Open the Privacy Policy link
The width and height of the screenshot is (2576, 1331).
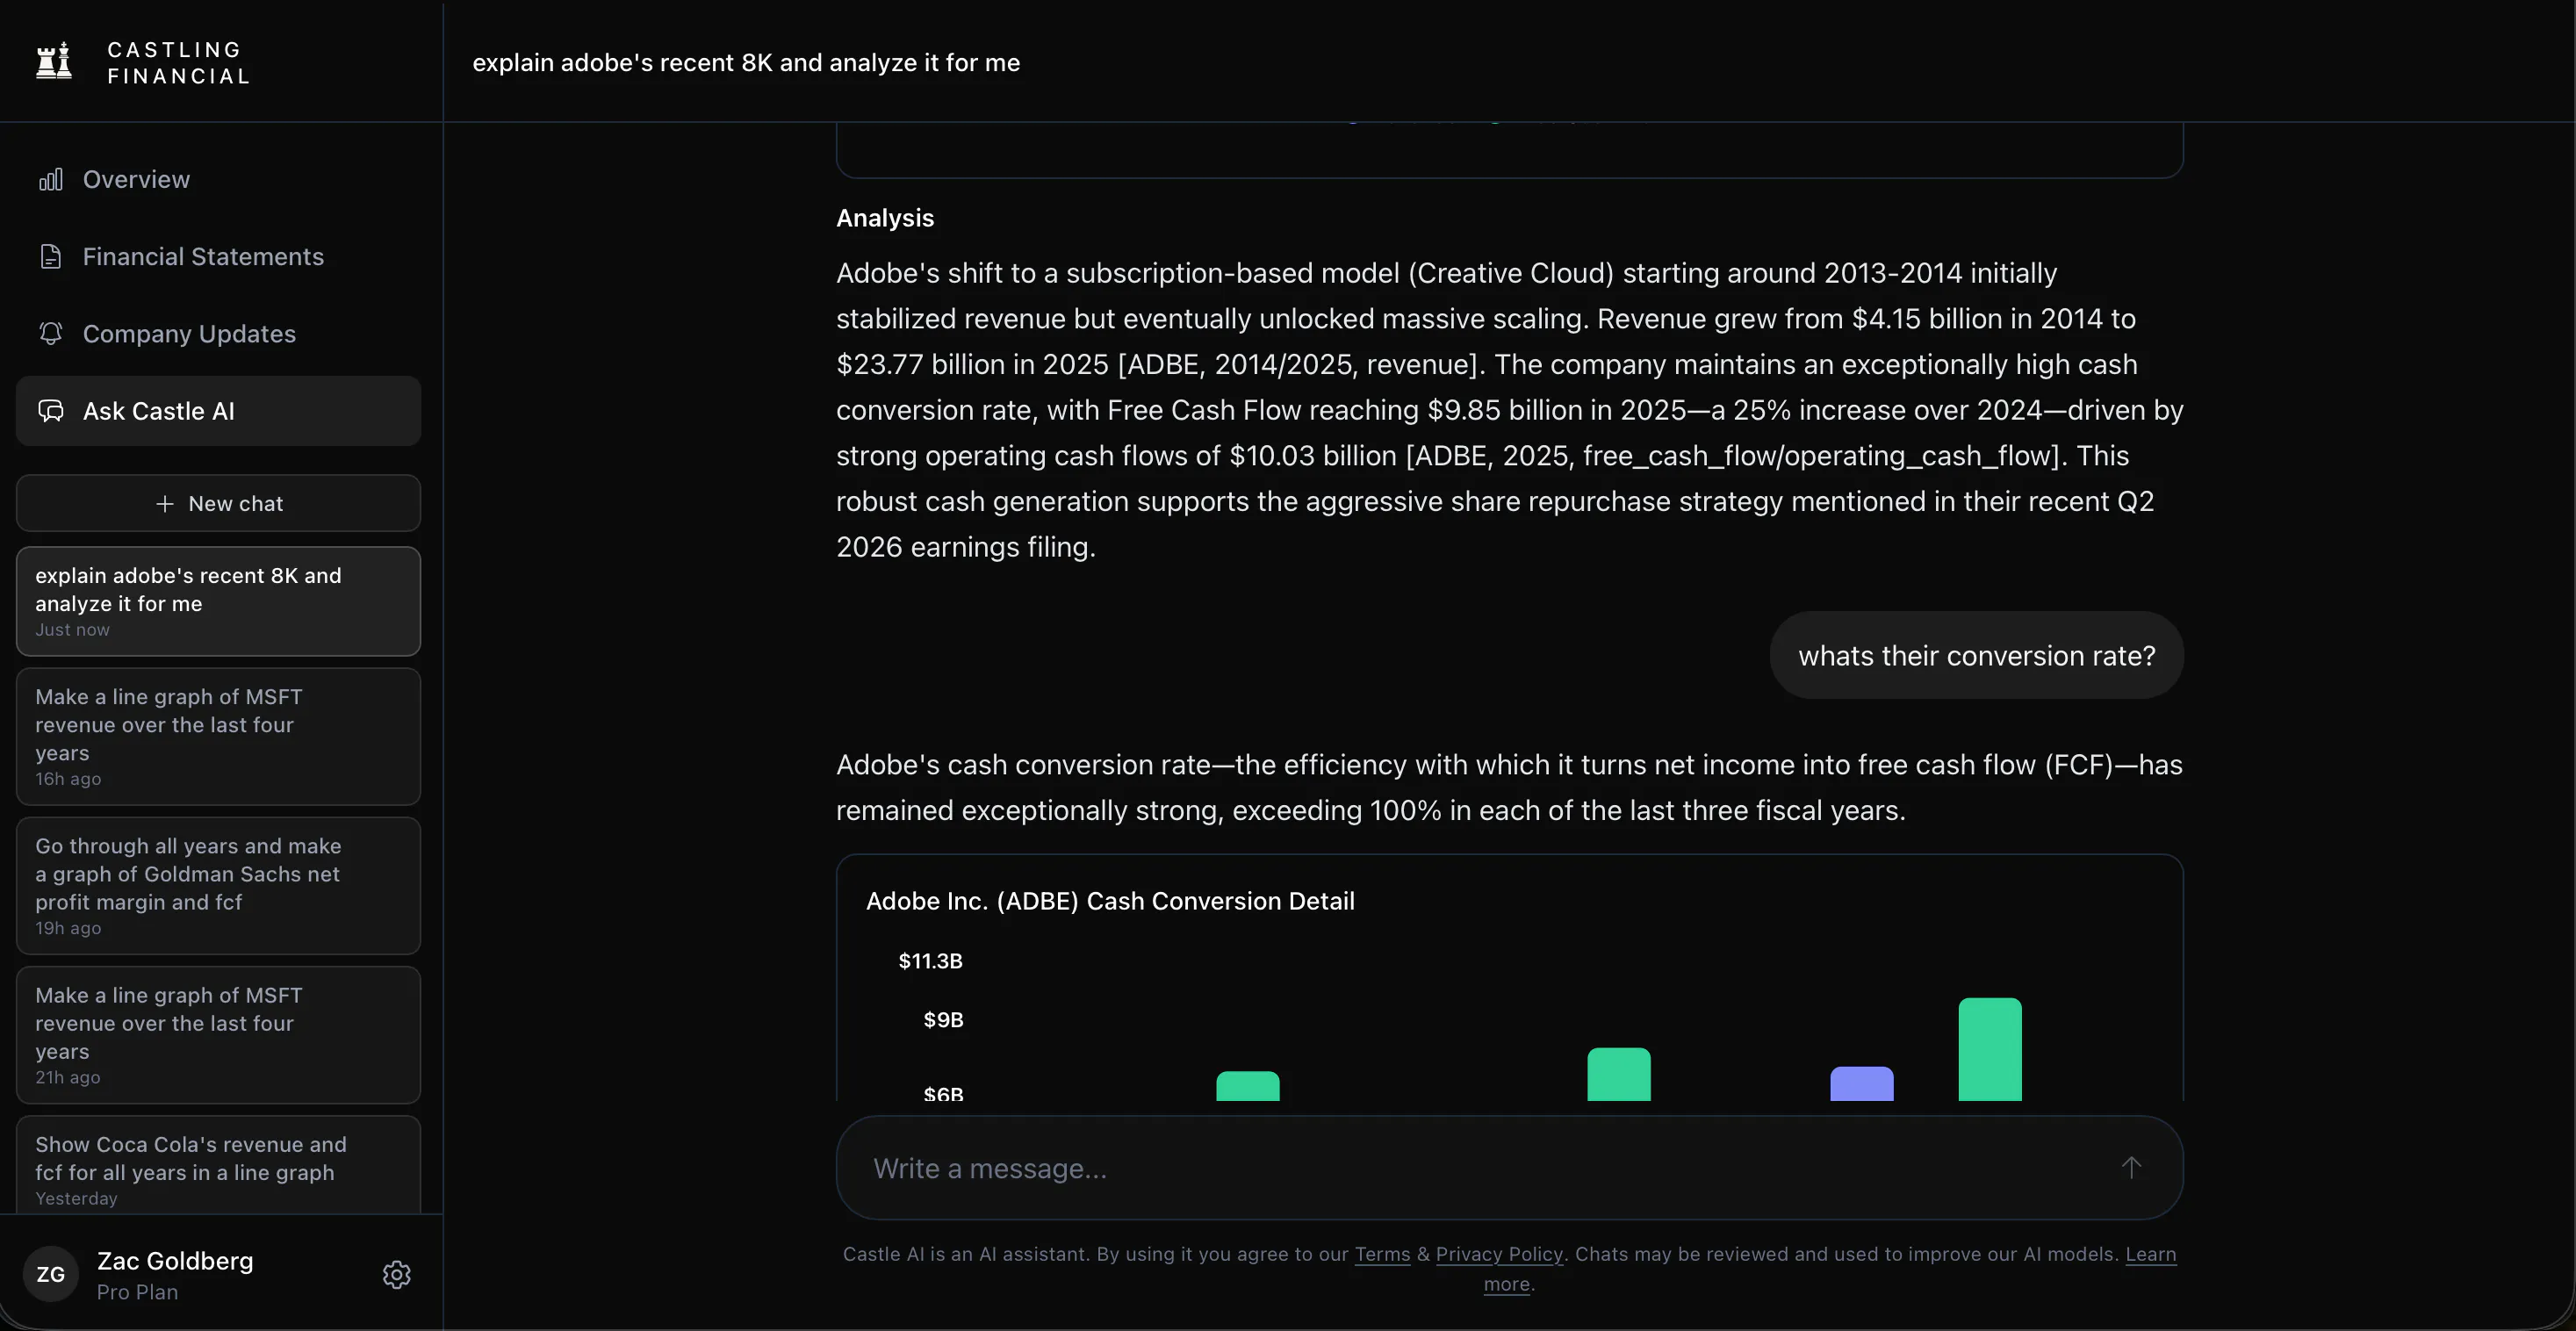(x=1499, y=1254)
